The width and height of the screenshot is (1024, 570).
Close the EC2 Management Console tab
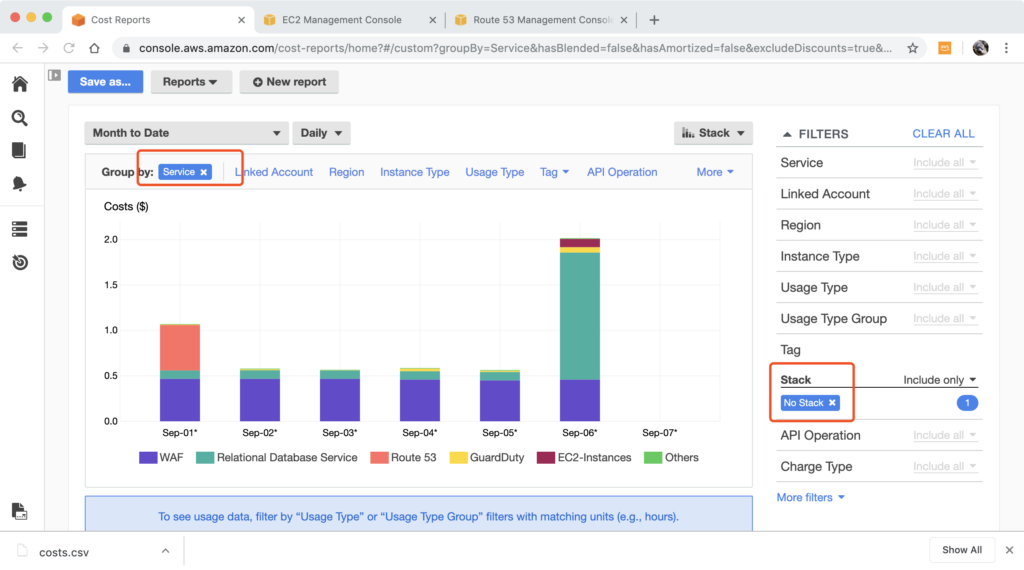tap(432, 20)
